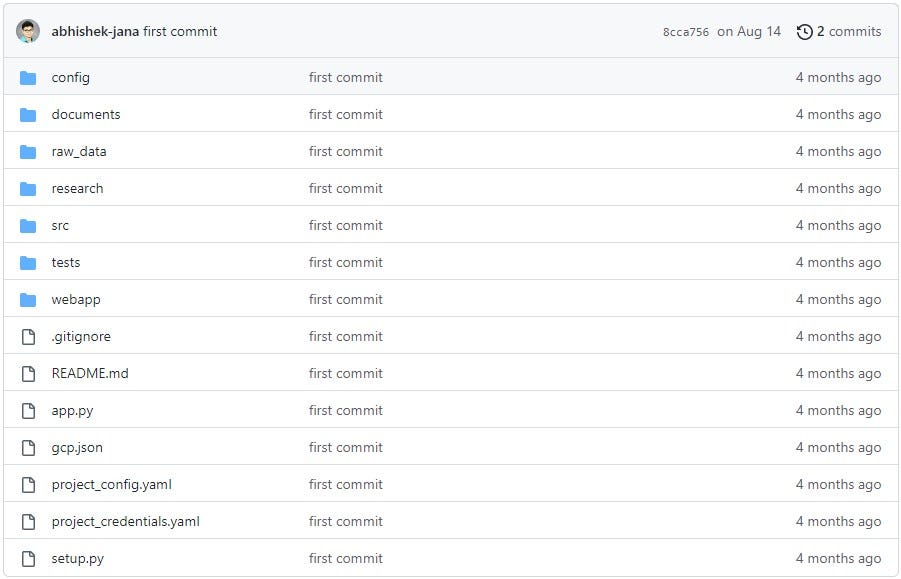Click the commits history clock icon
The height and width of the screenshot is (579, 901).
click(x=804, y=32)
